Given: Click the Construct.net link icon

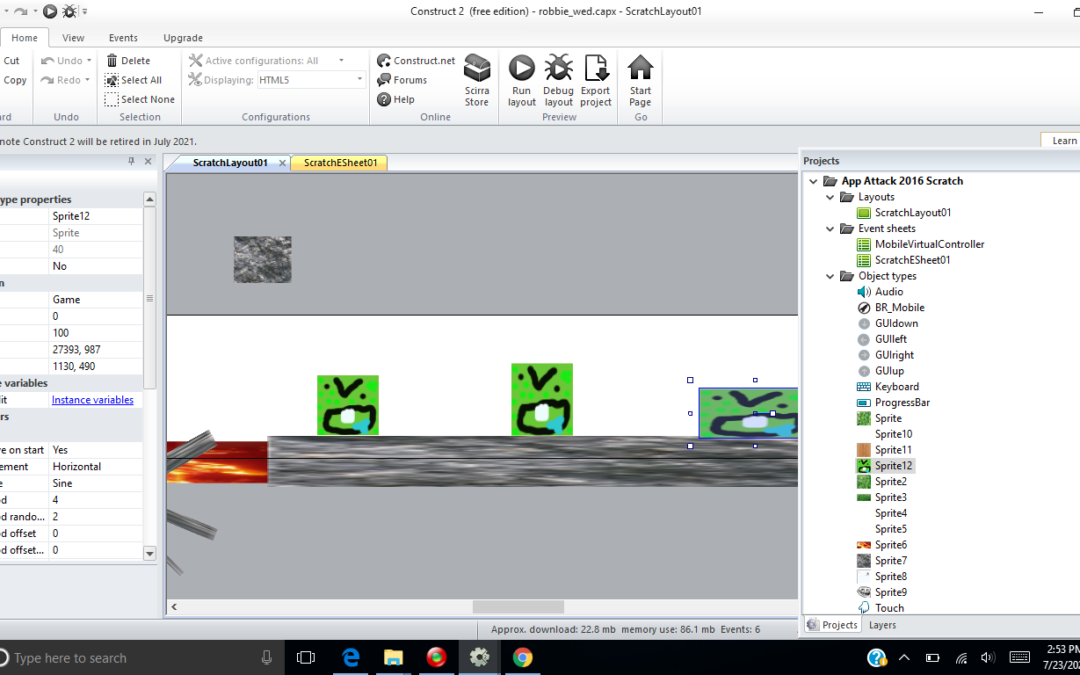Looking at the screenshot, I should (x=384, y=61).
